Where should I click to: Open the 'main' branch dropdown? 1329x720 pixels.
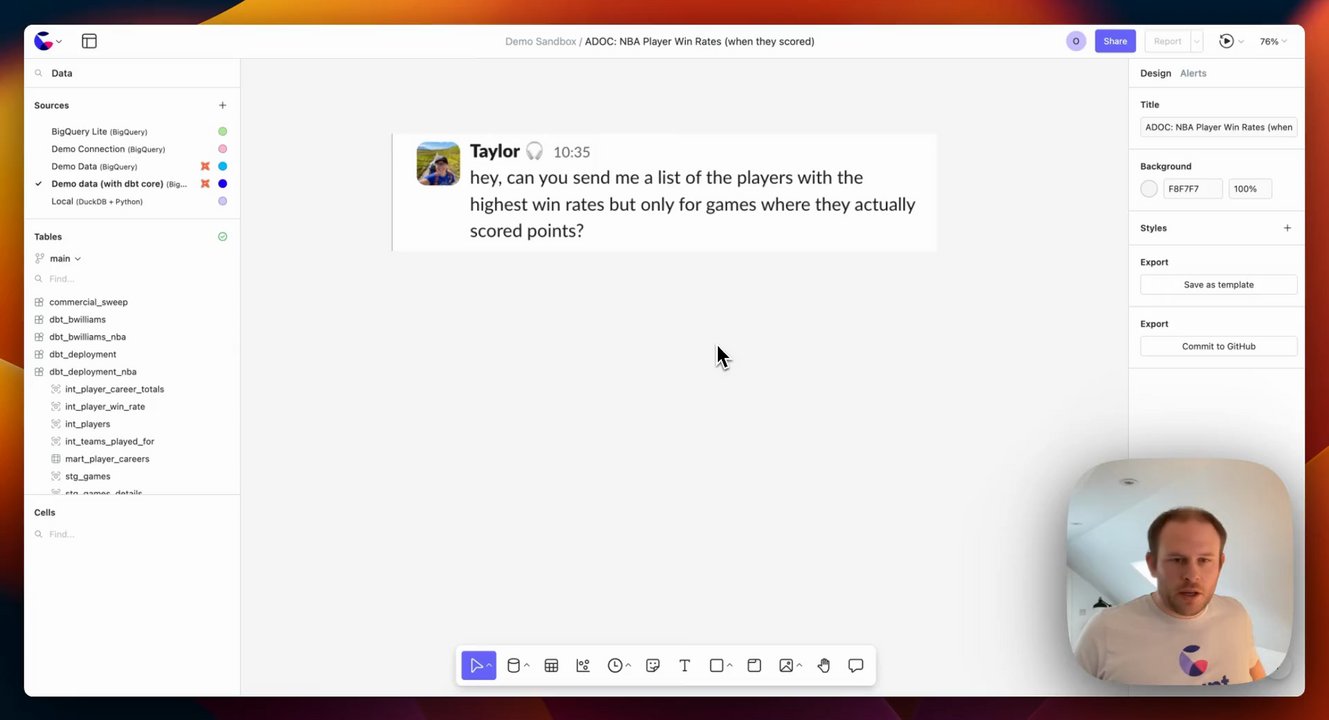[x=65, y=258]
